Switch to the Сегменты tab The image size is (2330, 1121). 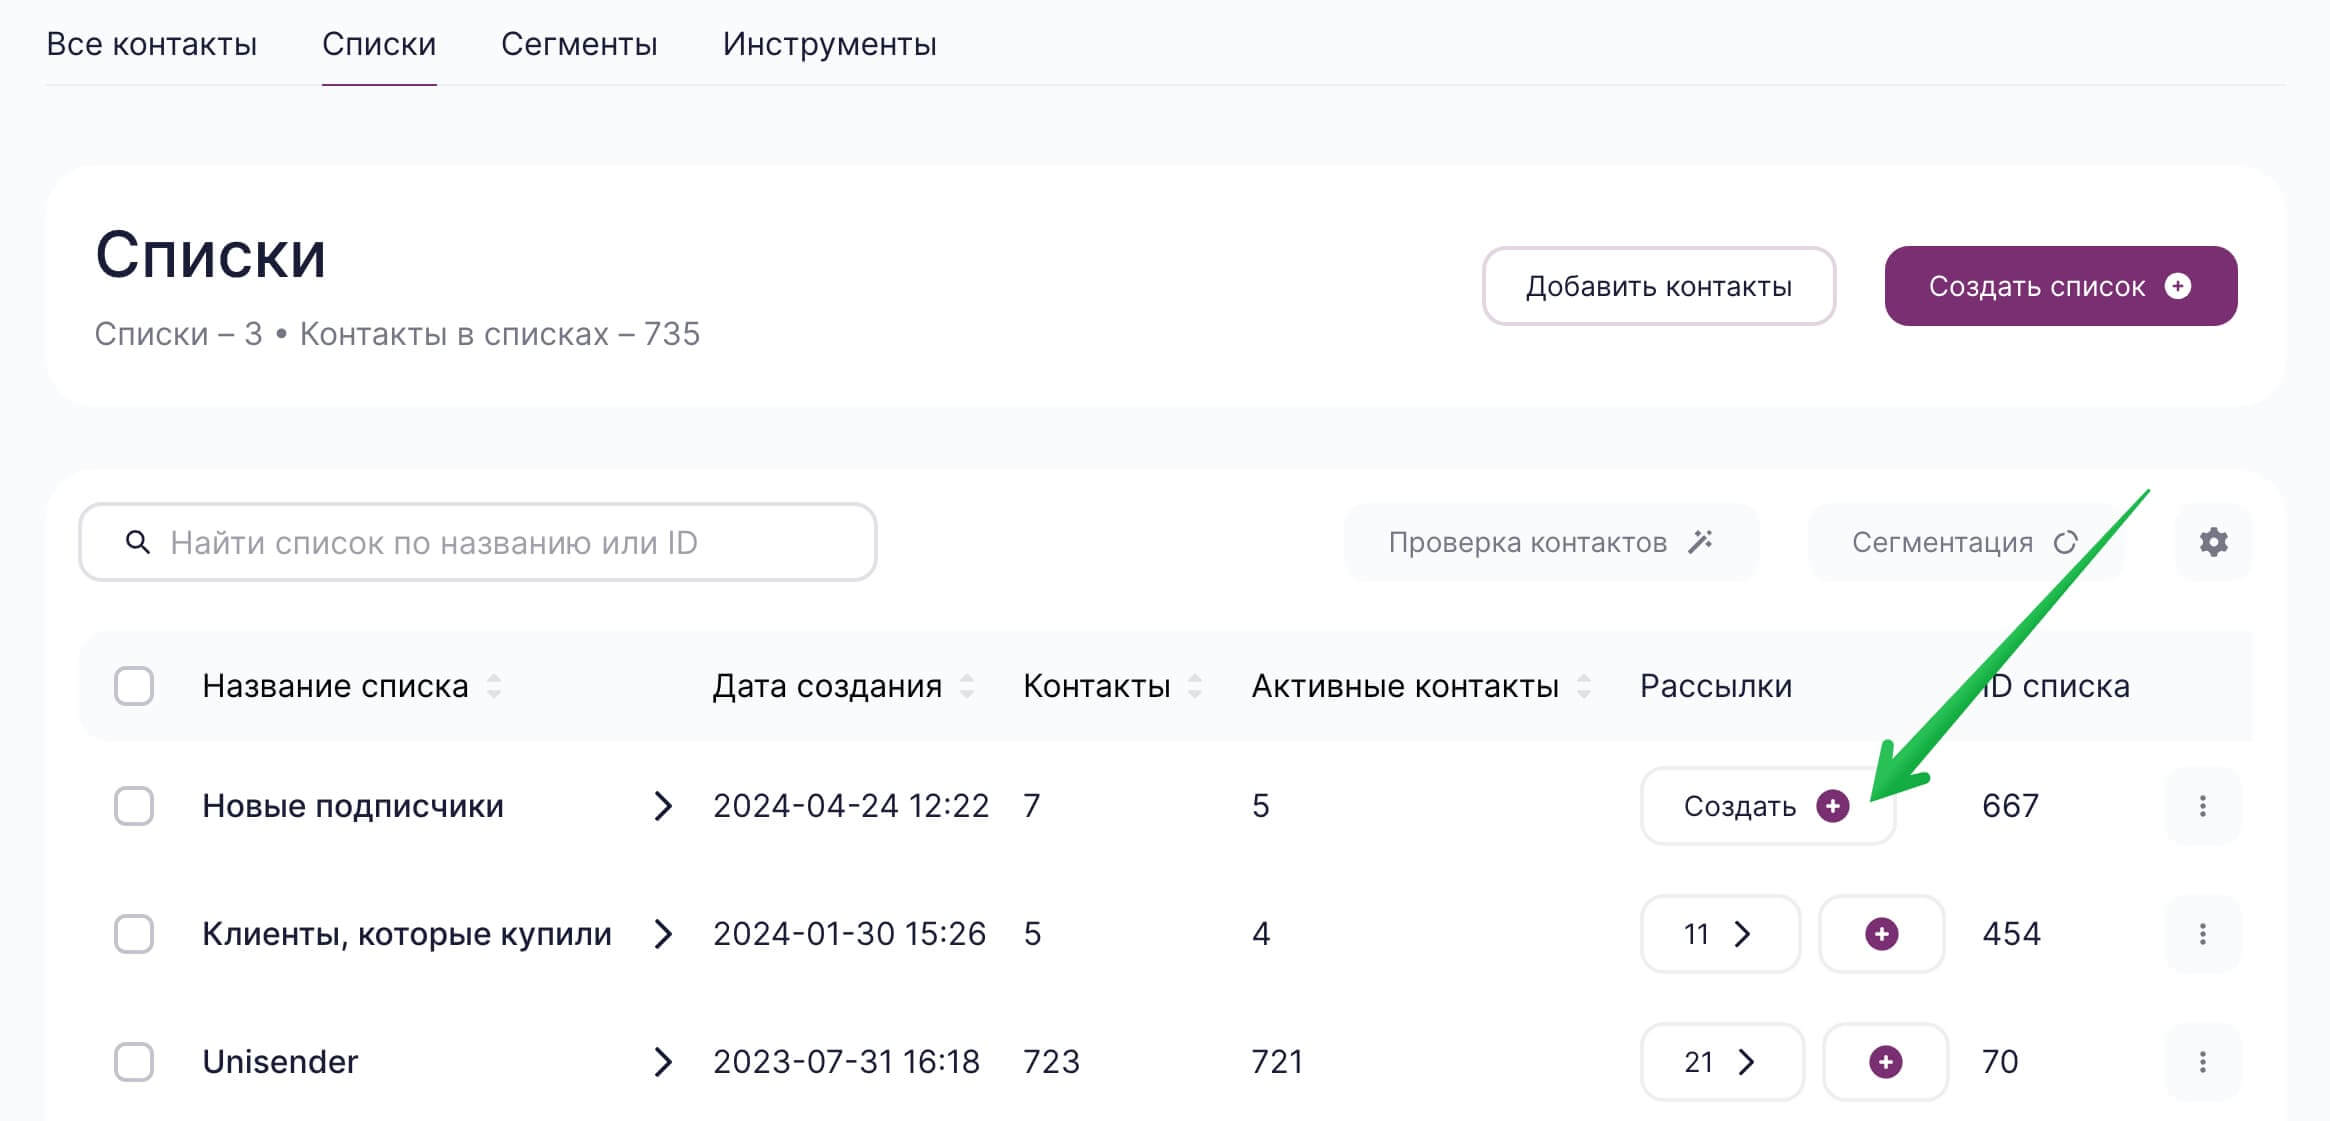coord(580,44)
